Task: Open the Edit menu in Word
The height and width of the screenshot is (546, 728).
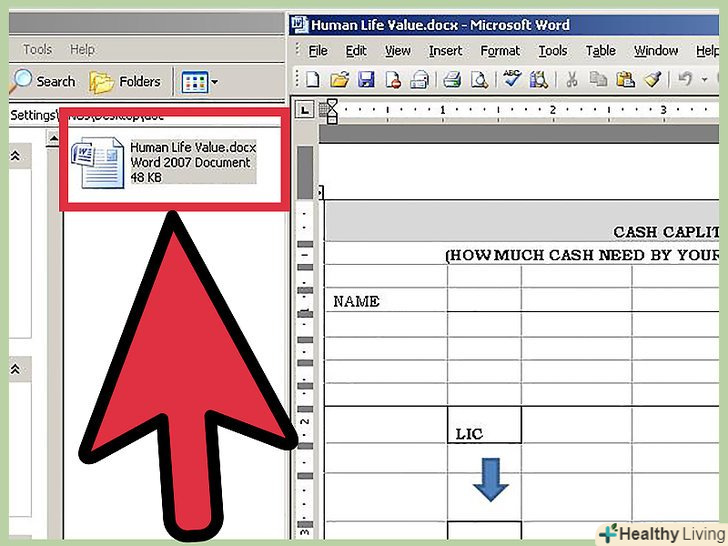Action: pyautogui.click(x=356, y=51)
